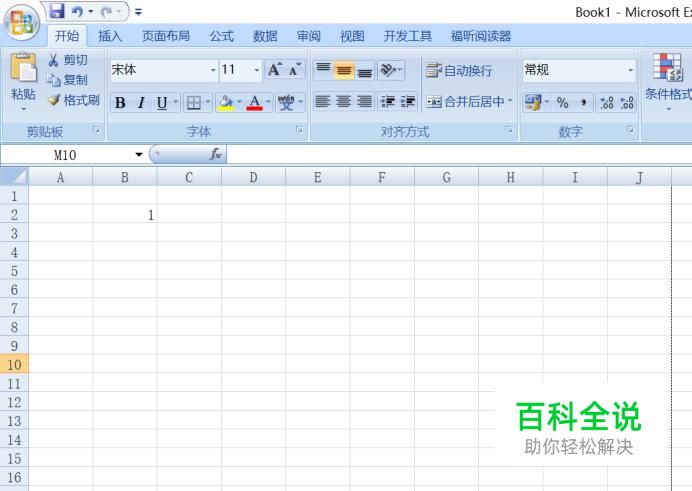
Task: Increase the cell indent
Action: pyautogui.click(x=408, y=102)
